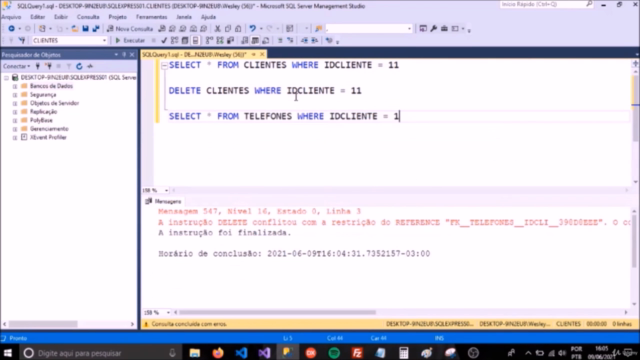Click the Uncomment selected lines icon
This screenshot has height=360, width=640.
pyautogui.click(x=290, y=40)
